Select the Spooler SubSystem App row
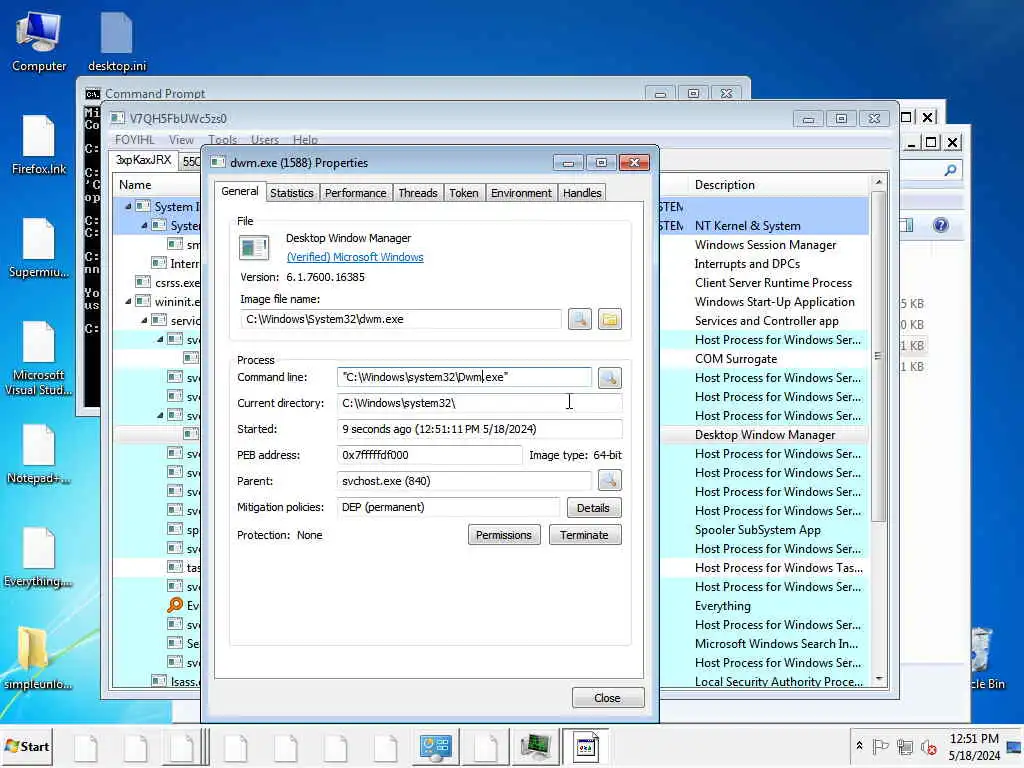This screenshot has height=768, width=1024. click(x=758, y=530)
